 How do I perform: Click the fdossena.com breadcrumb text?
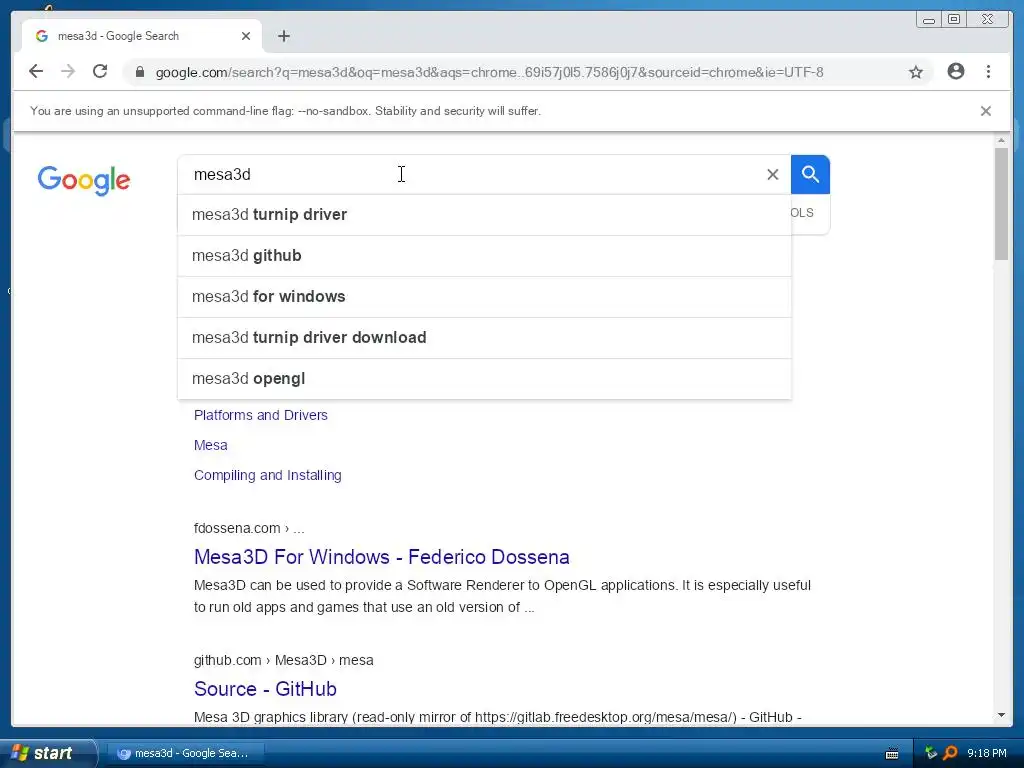point(249,528)
